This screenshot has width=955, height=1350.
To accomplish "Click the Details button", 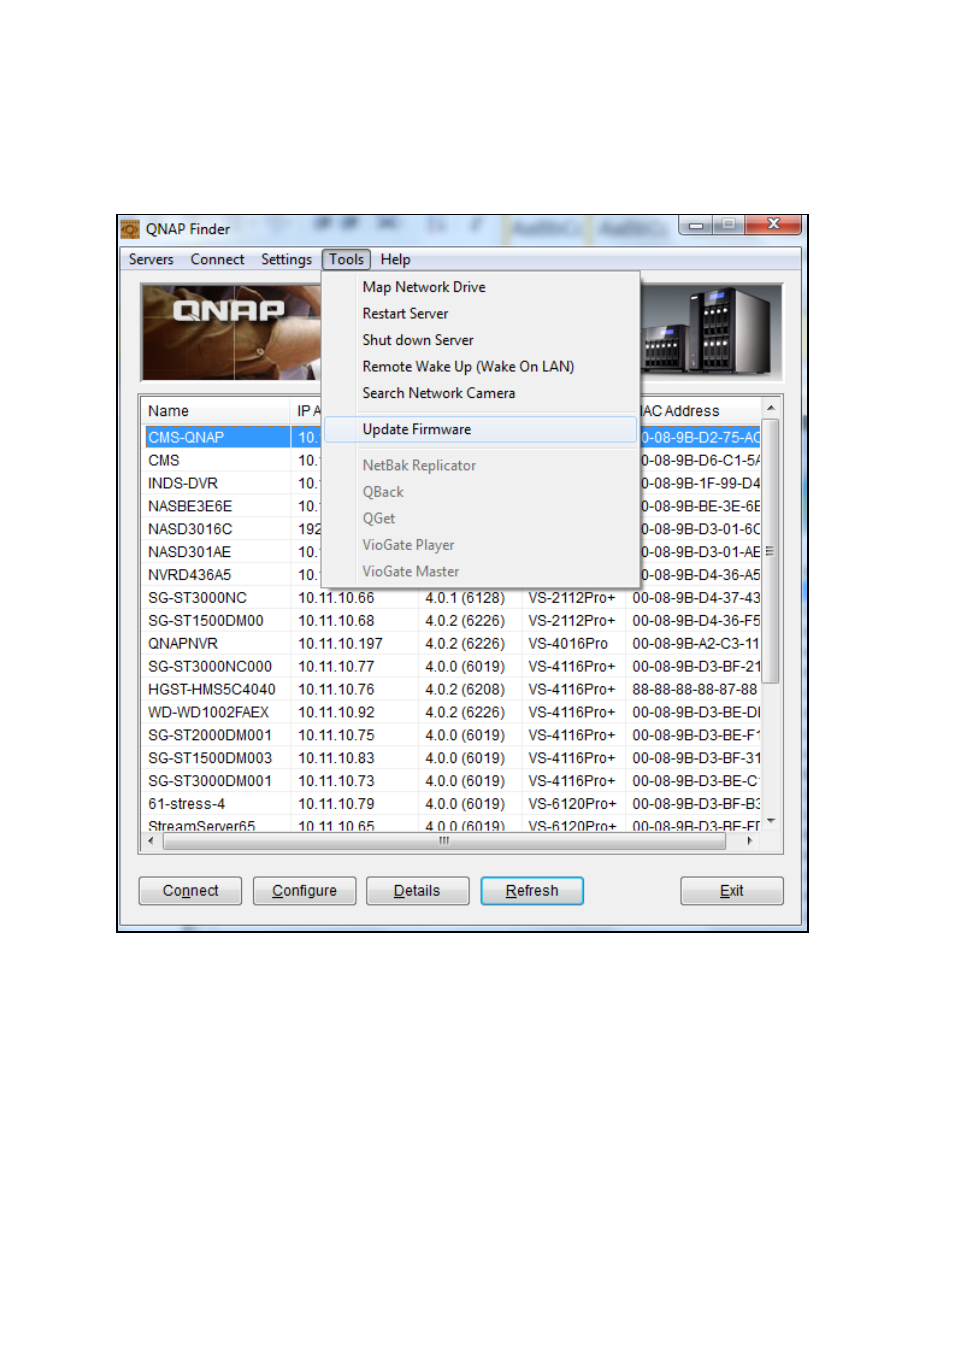I will [x=417, y=891].
